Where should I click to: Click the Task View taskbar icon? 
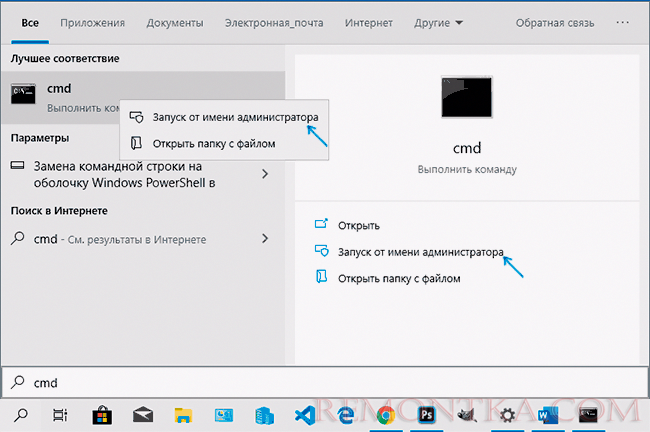pyautogui.click(x=61, y=415)
